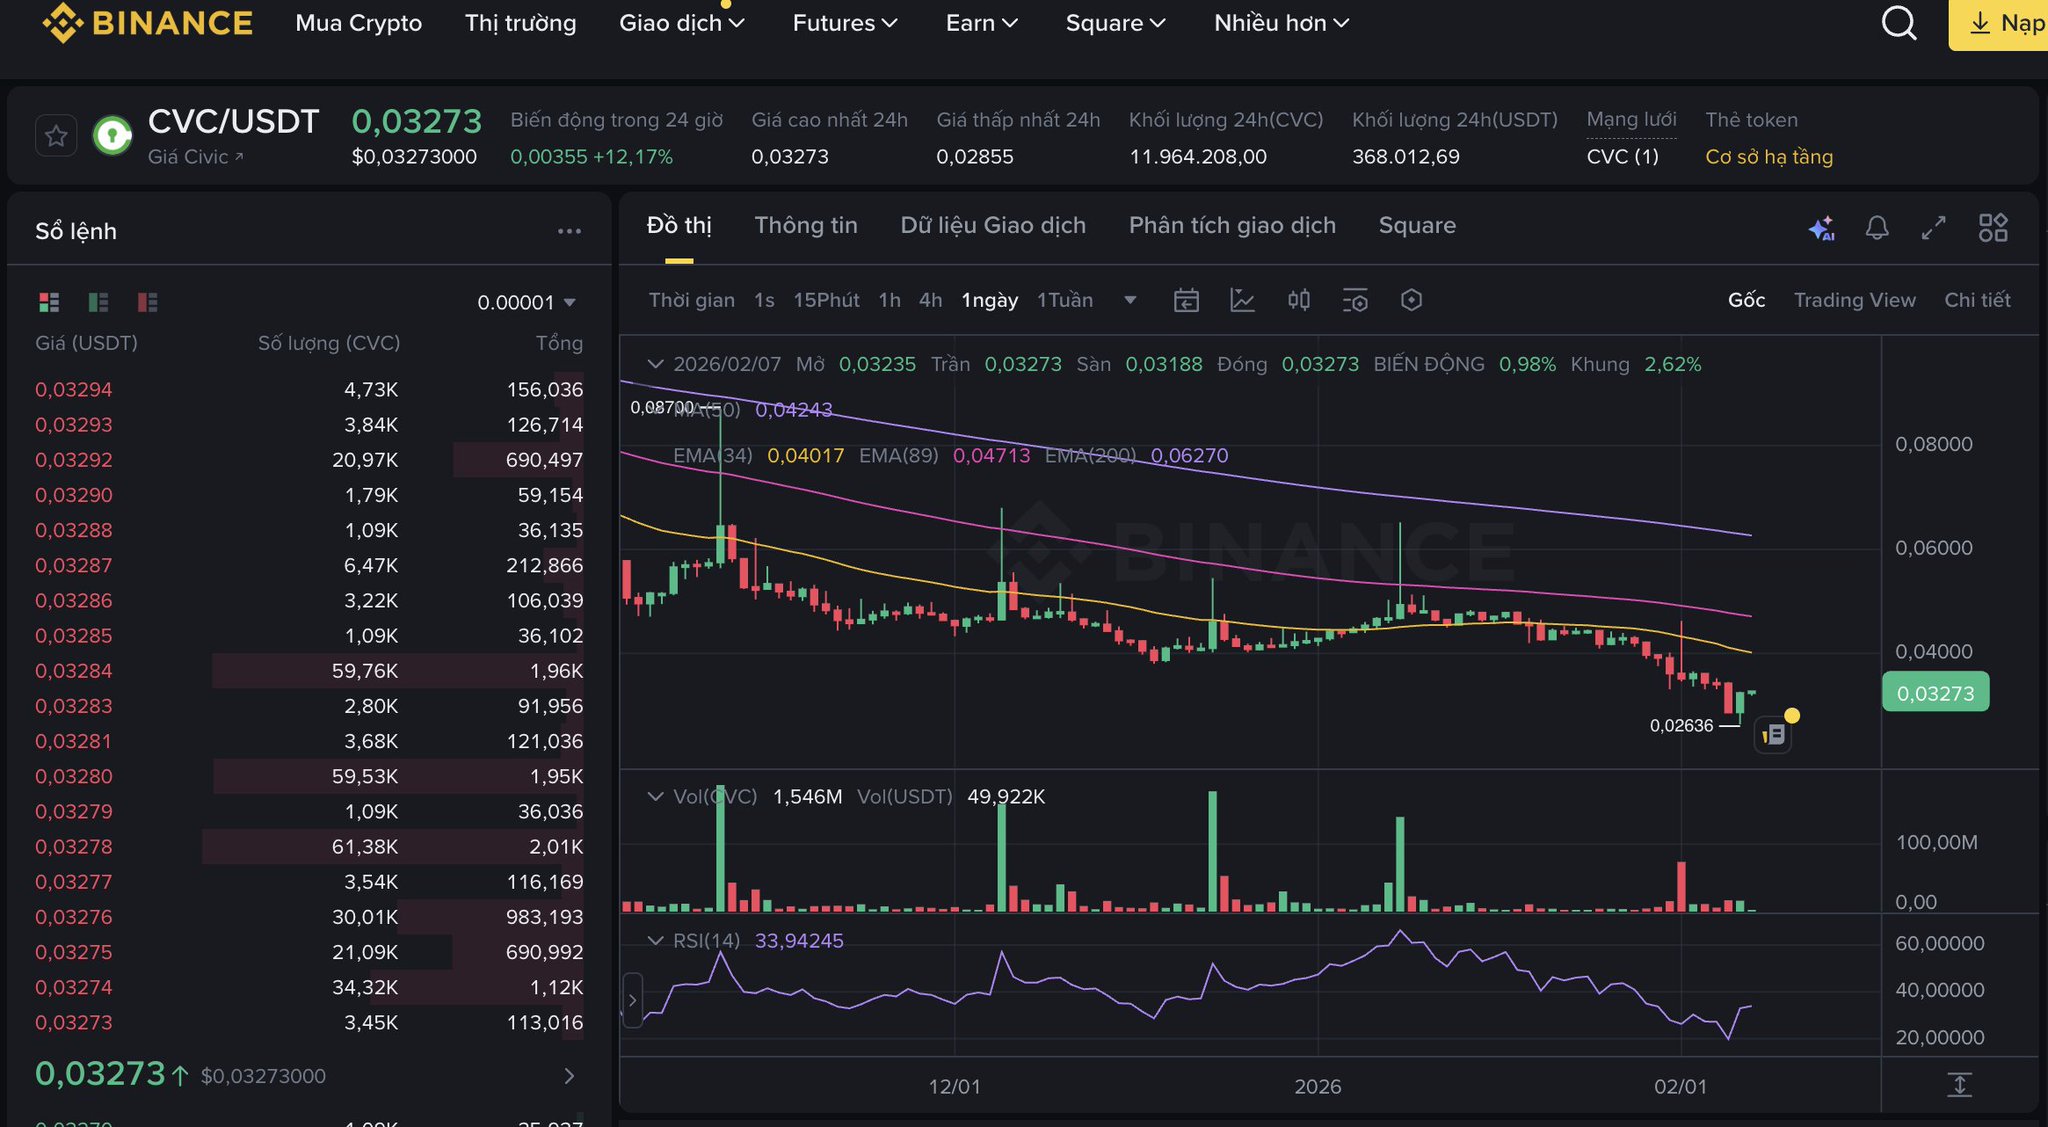The image size is (2048, 1127).
Task: Open the Futures menu
Action: point(844,23)
